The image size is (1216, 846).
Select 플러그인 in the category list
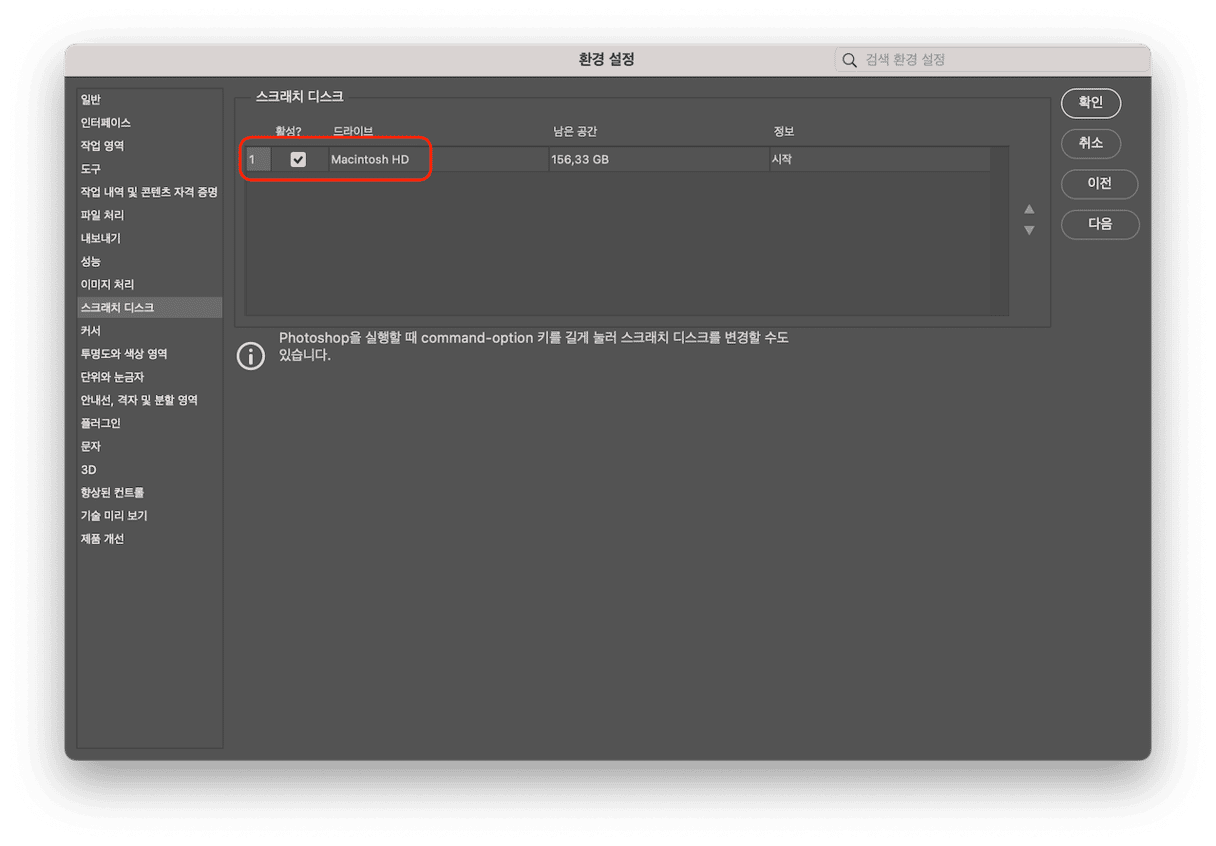[x=101, y=423]
